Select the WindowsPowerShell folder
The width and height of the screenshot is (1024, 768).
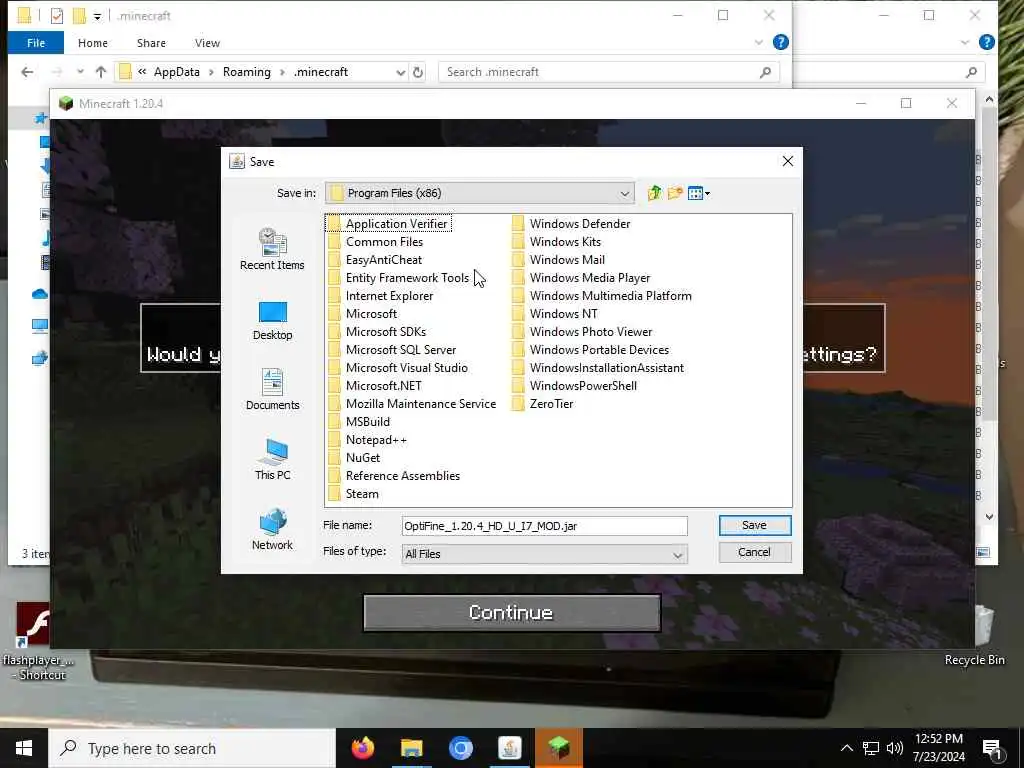click(575, 385)
